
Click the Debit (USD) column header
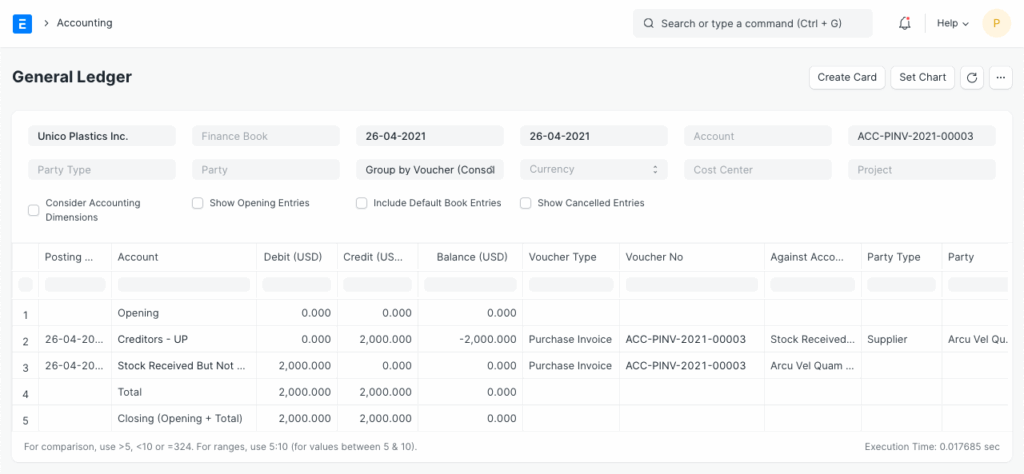point(292,257)
